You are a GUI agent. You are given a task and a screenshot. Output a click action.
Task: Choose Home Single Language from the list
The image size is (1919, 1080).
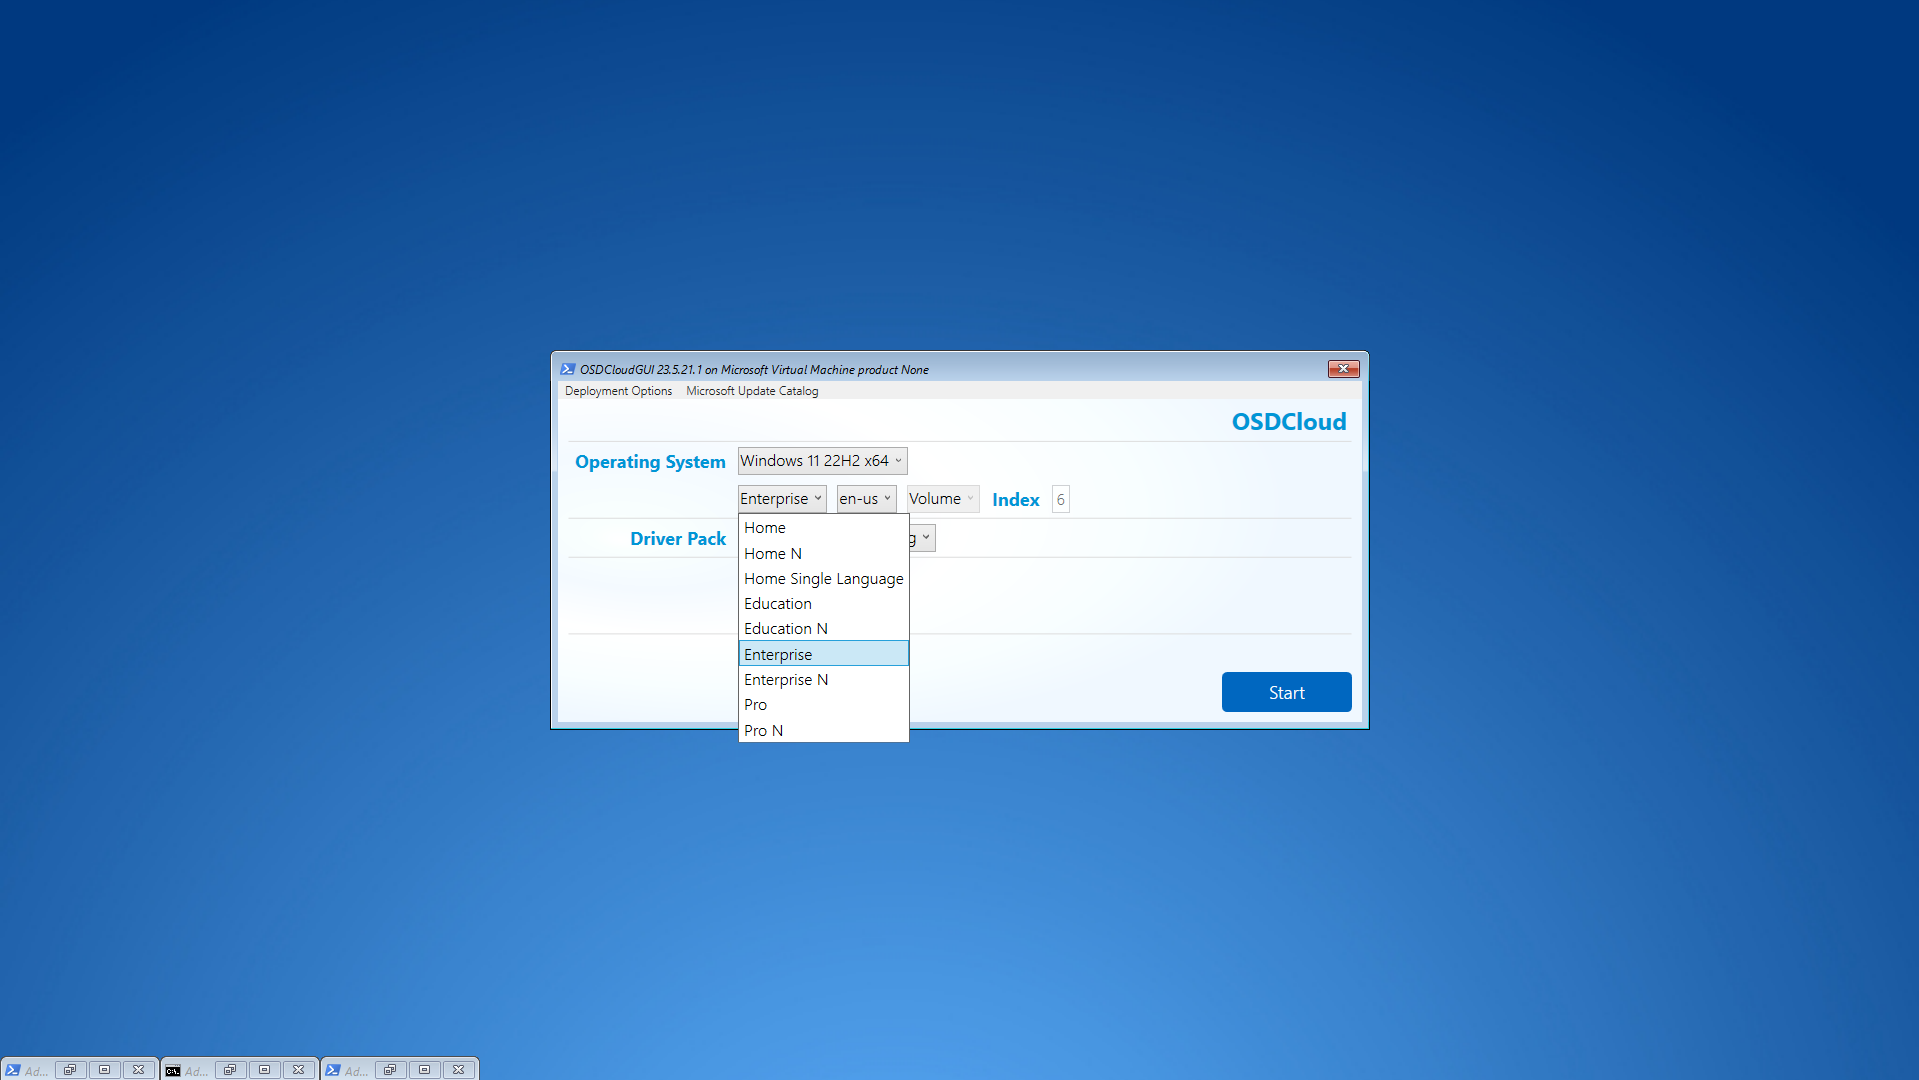[x=823, y=579]
